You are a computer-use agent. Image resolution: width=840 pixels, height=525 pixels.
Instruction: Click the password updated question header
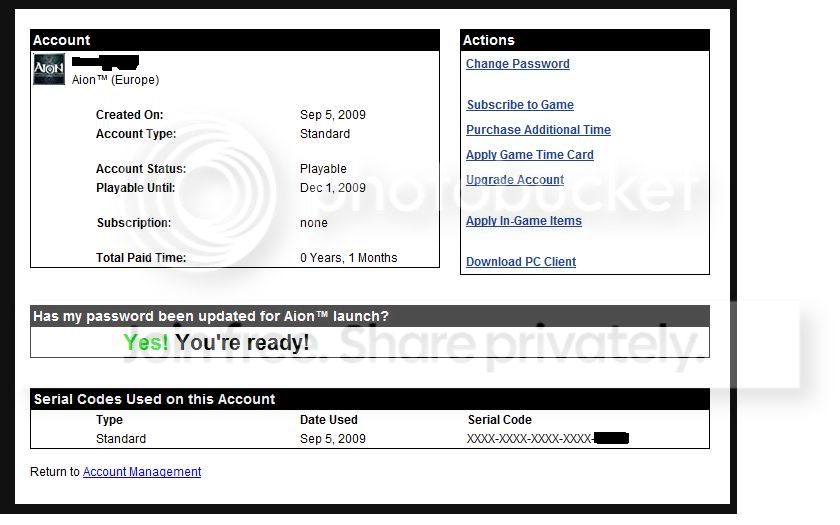click(x=370, y=316)
